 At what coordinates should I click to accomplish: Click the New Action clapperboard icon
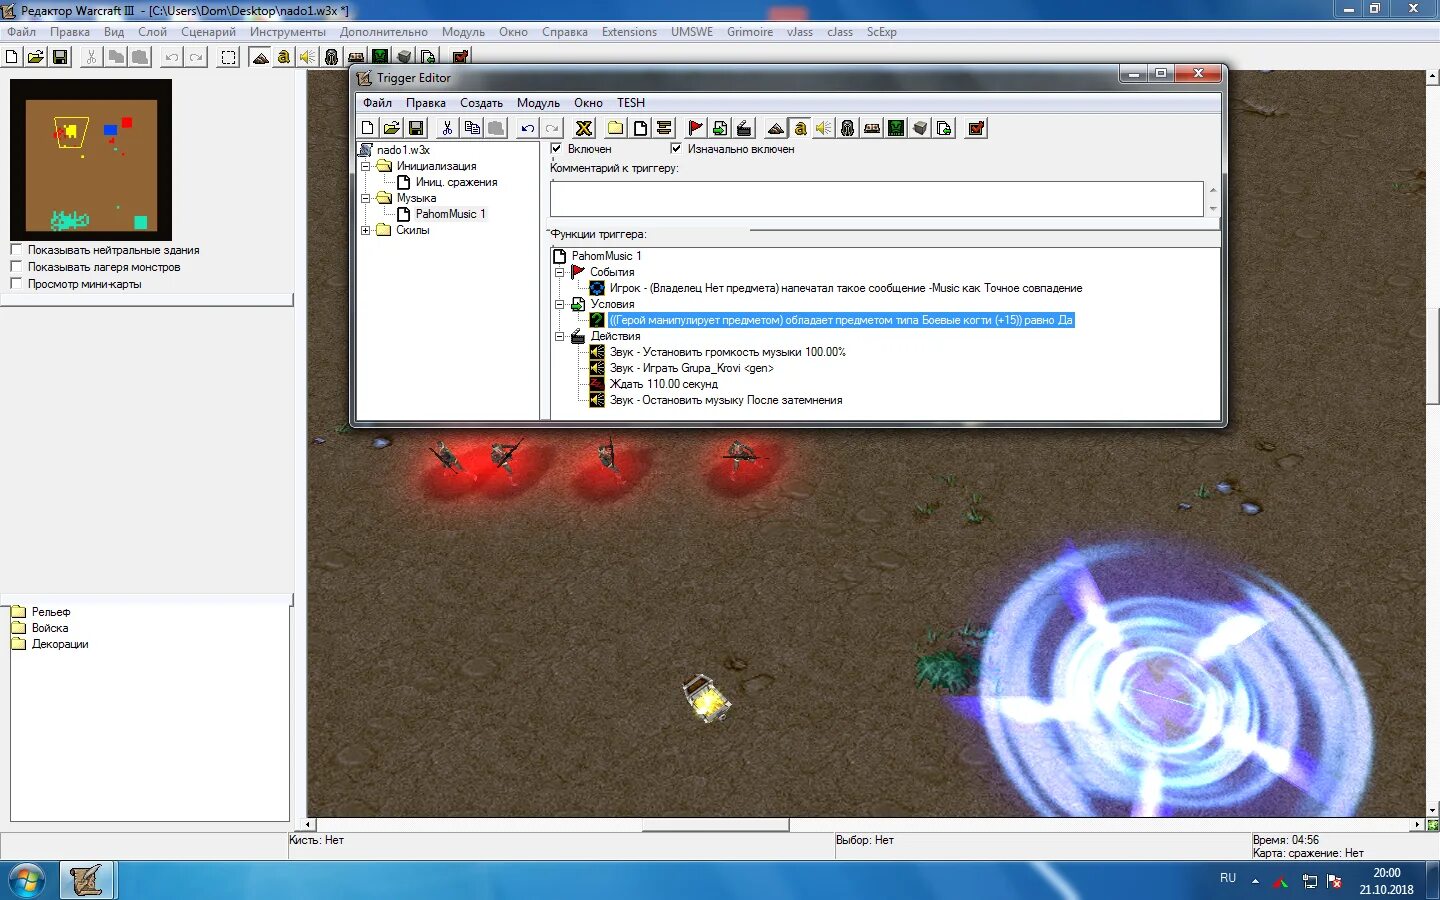(x=744, y=128)
